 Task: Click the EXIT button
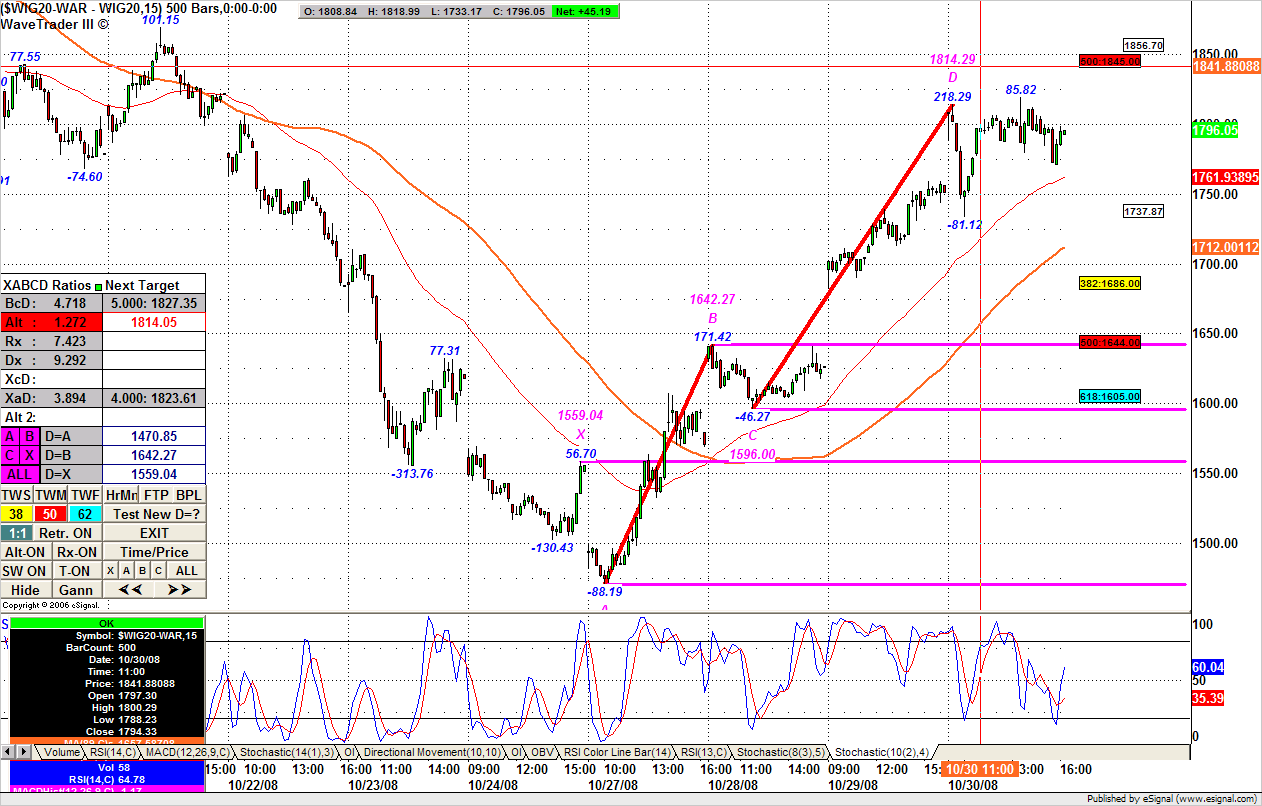(x=154, y=533)
